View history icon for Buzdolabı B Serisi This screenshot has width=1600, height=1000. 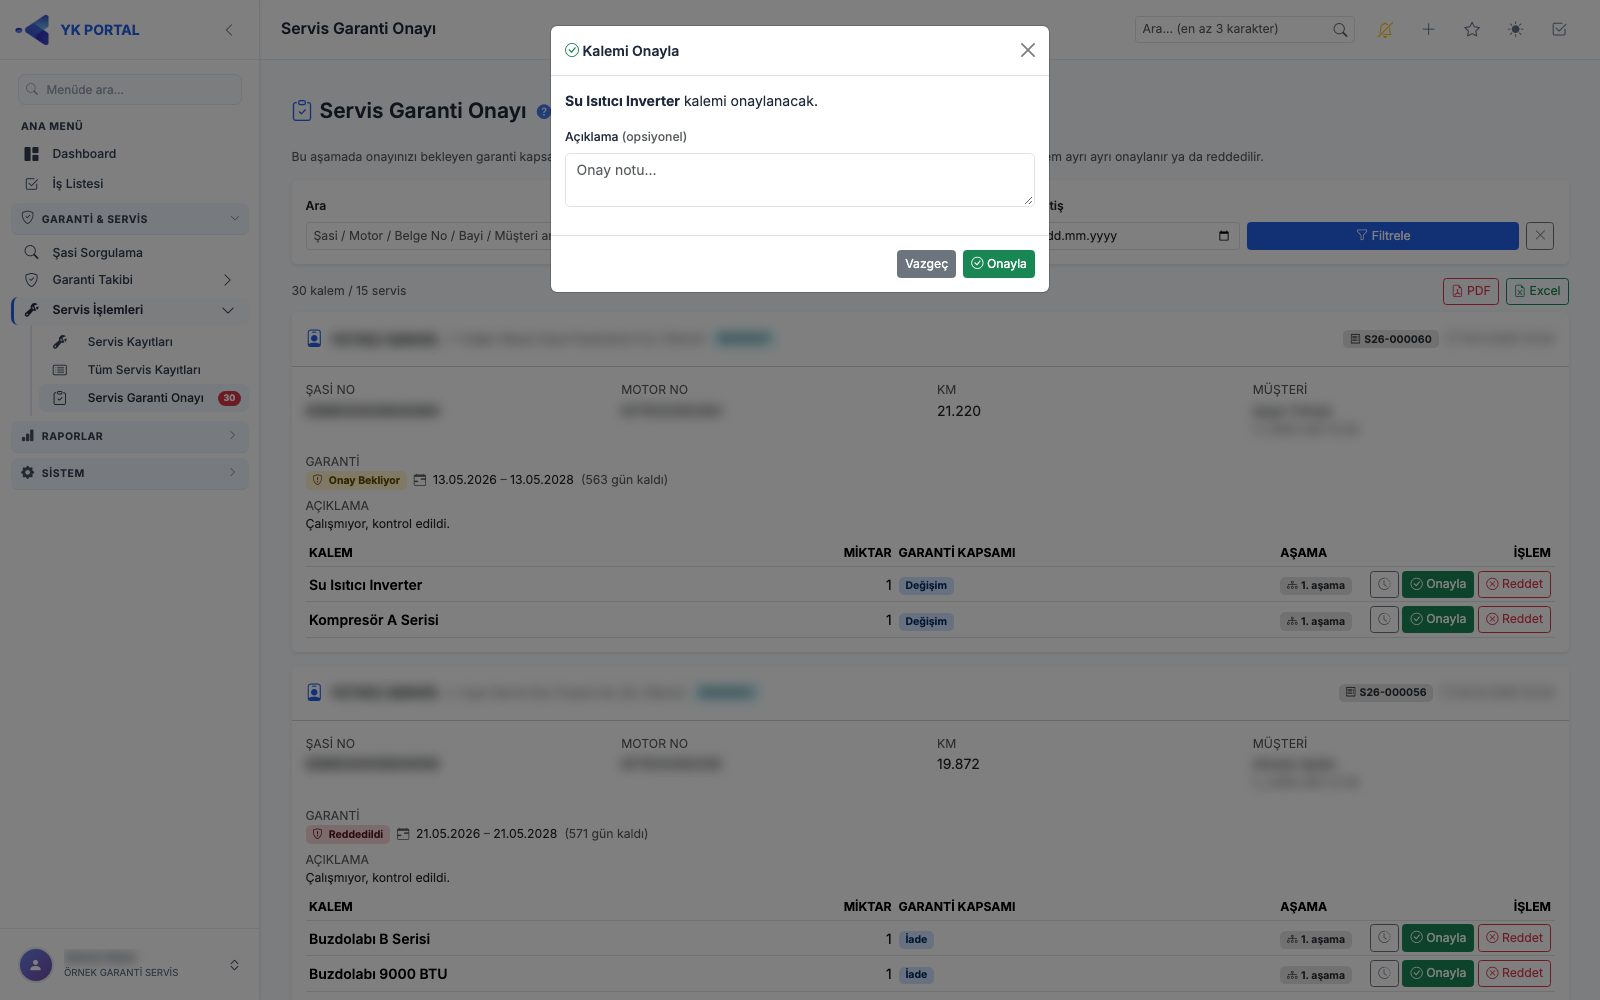1384,938
